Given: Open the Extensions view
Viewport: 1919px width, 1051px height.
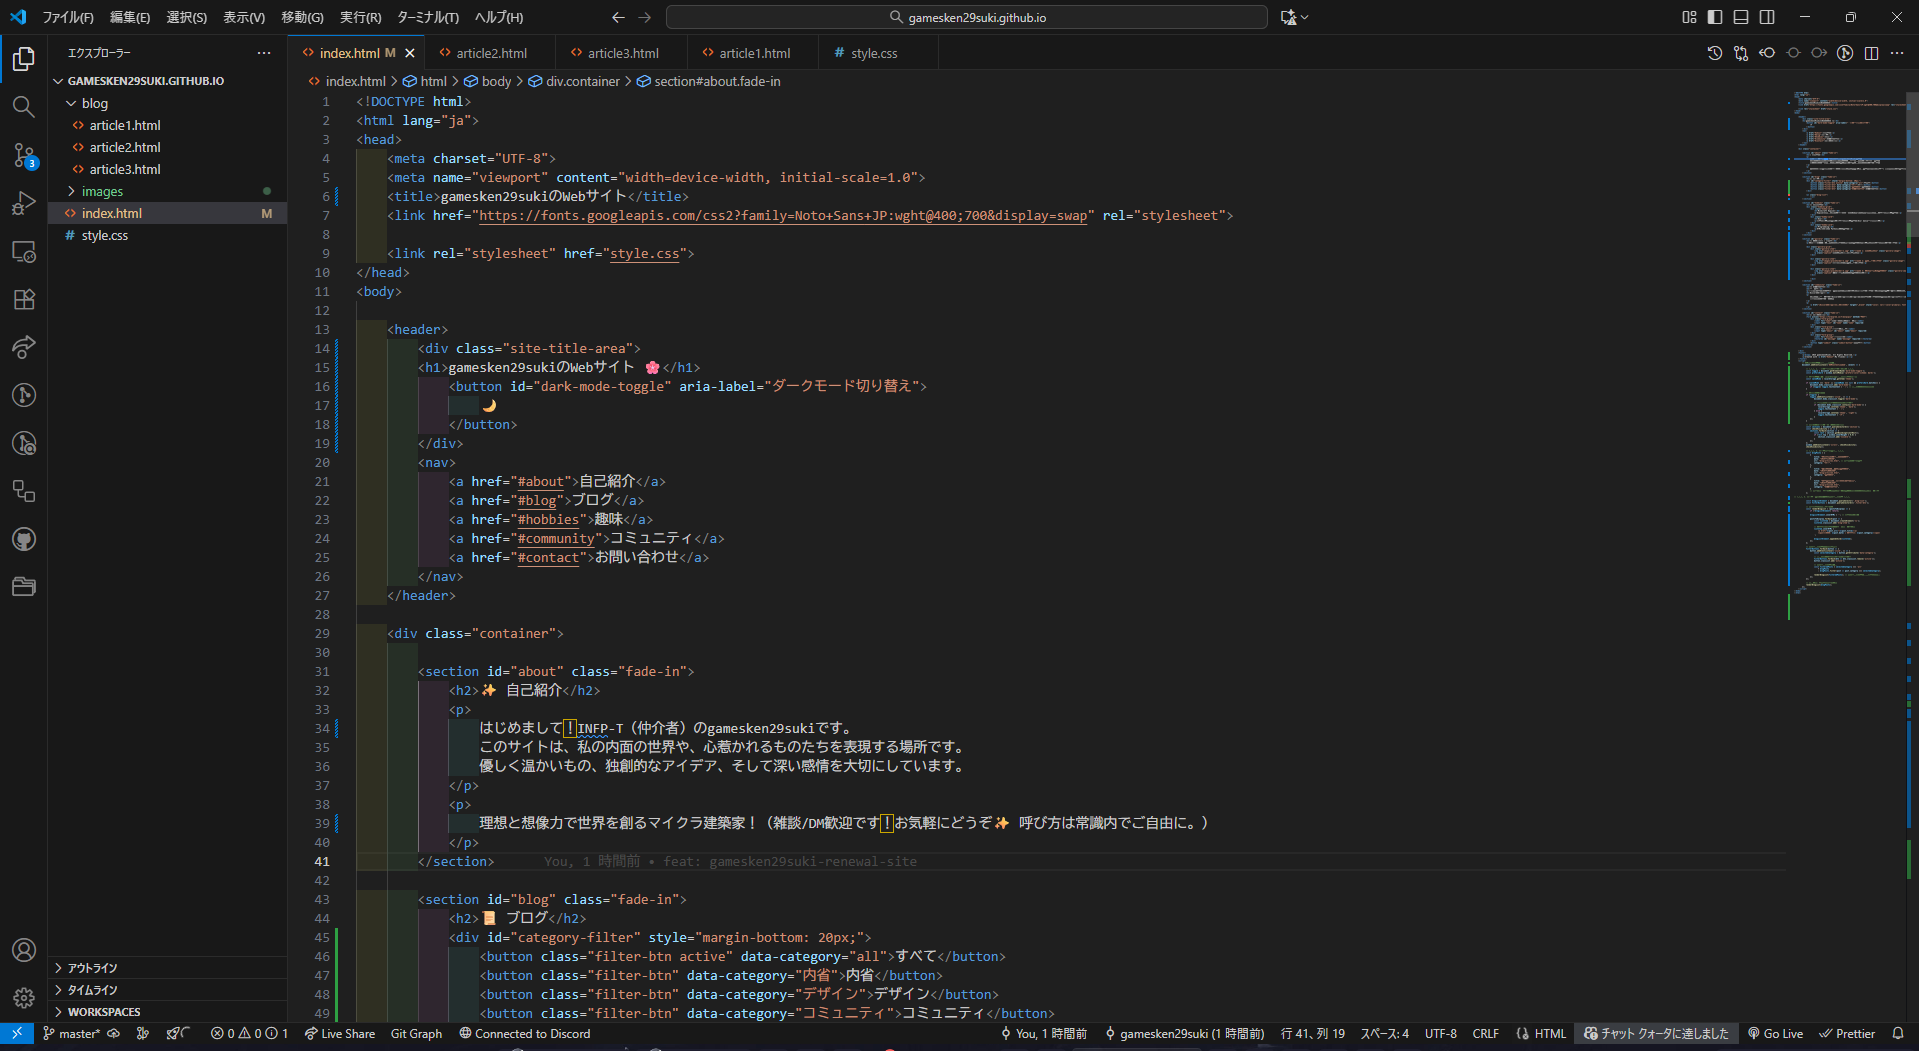Looking at the screenshot, I should pyautogui.click(x=24, y=299).
